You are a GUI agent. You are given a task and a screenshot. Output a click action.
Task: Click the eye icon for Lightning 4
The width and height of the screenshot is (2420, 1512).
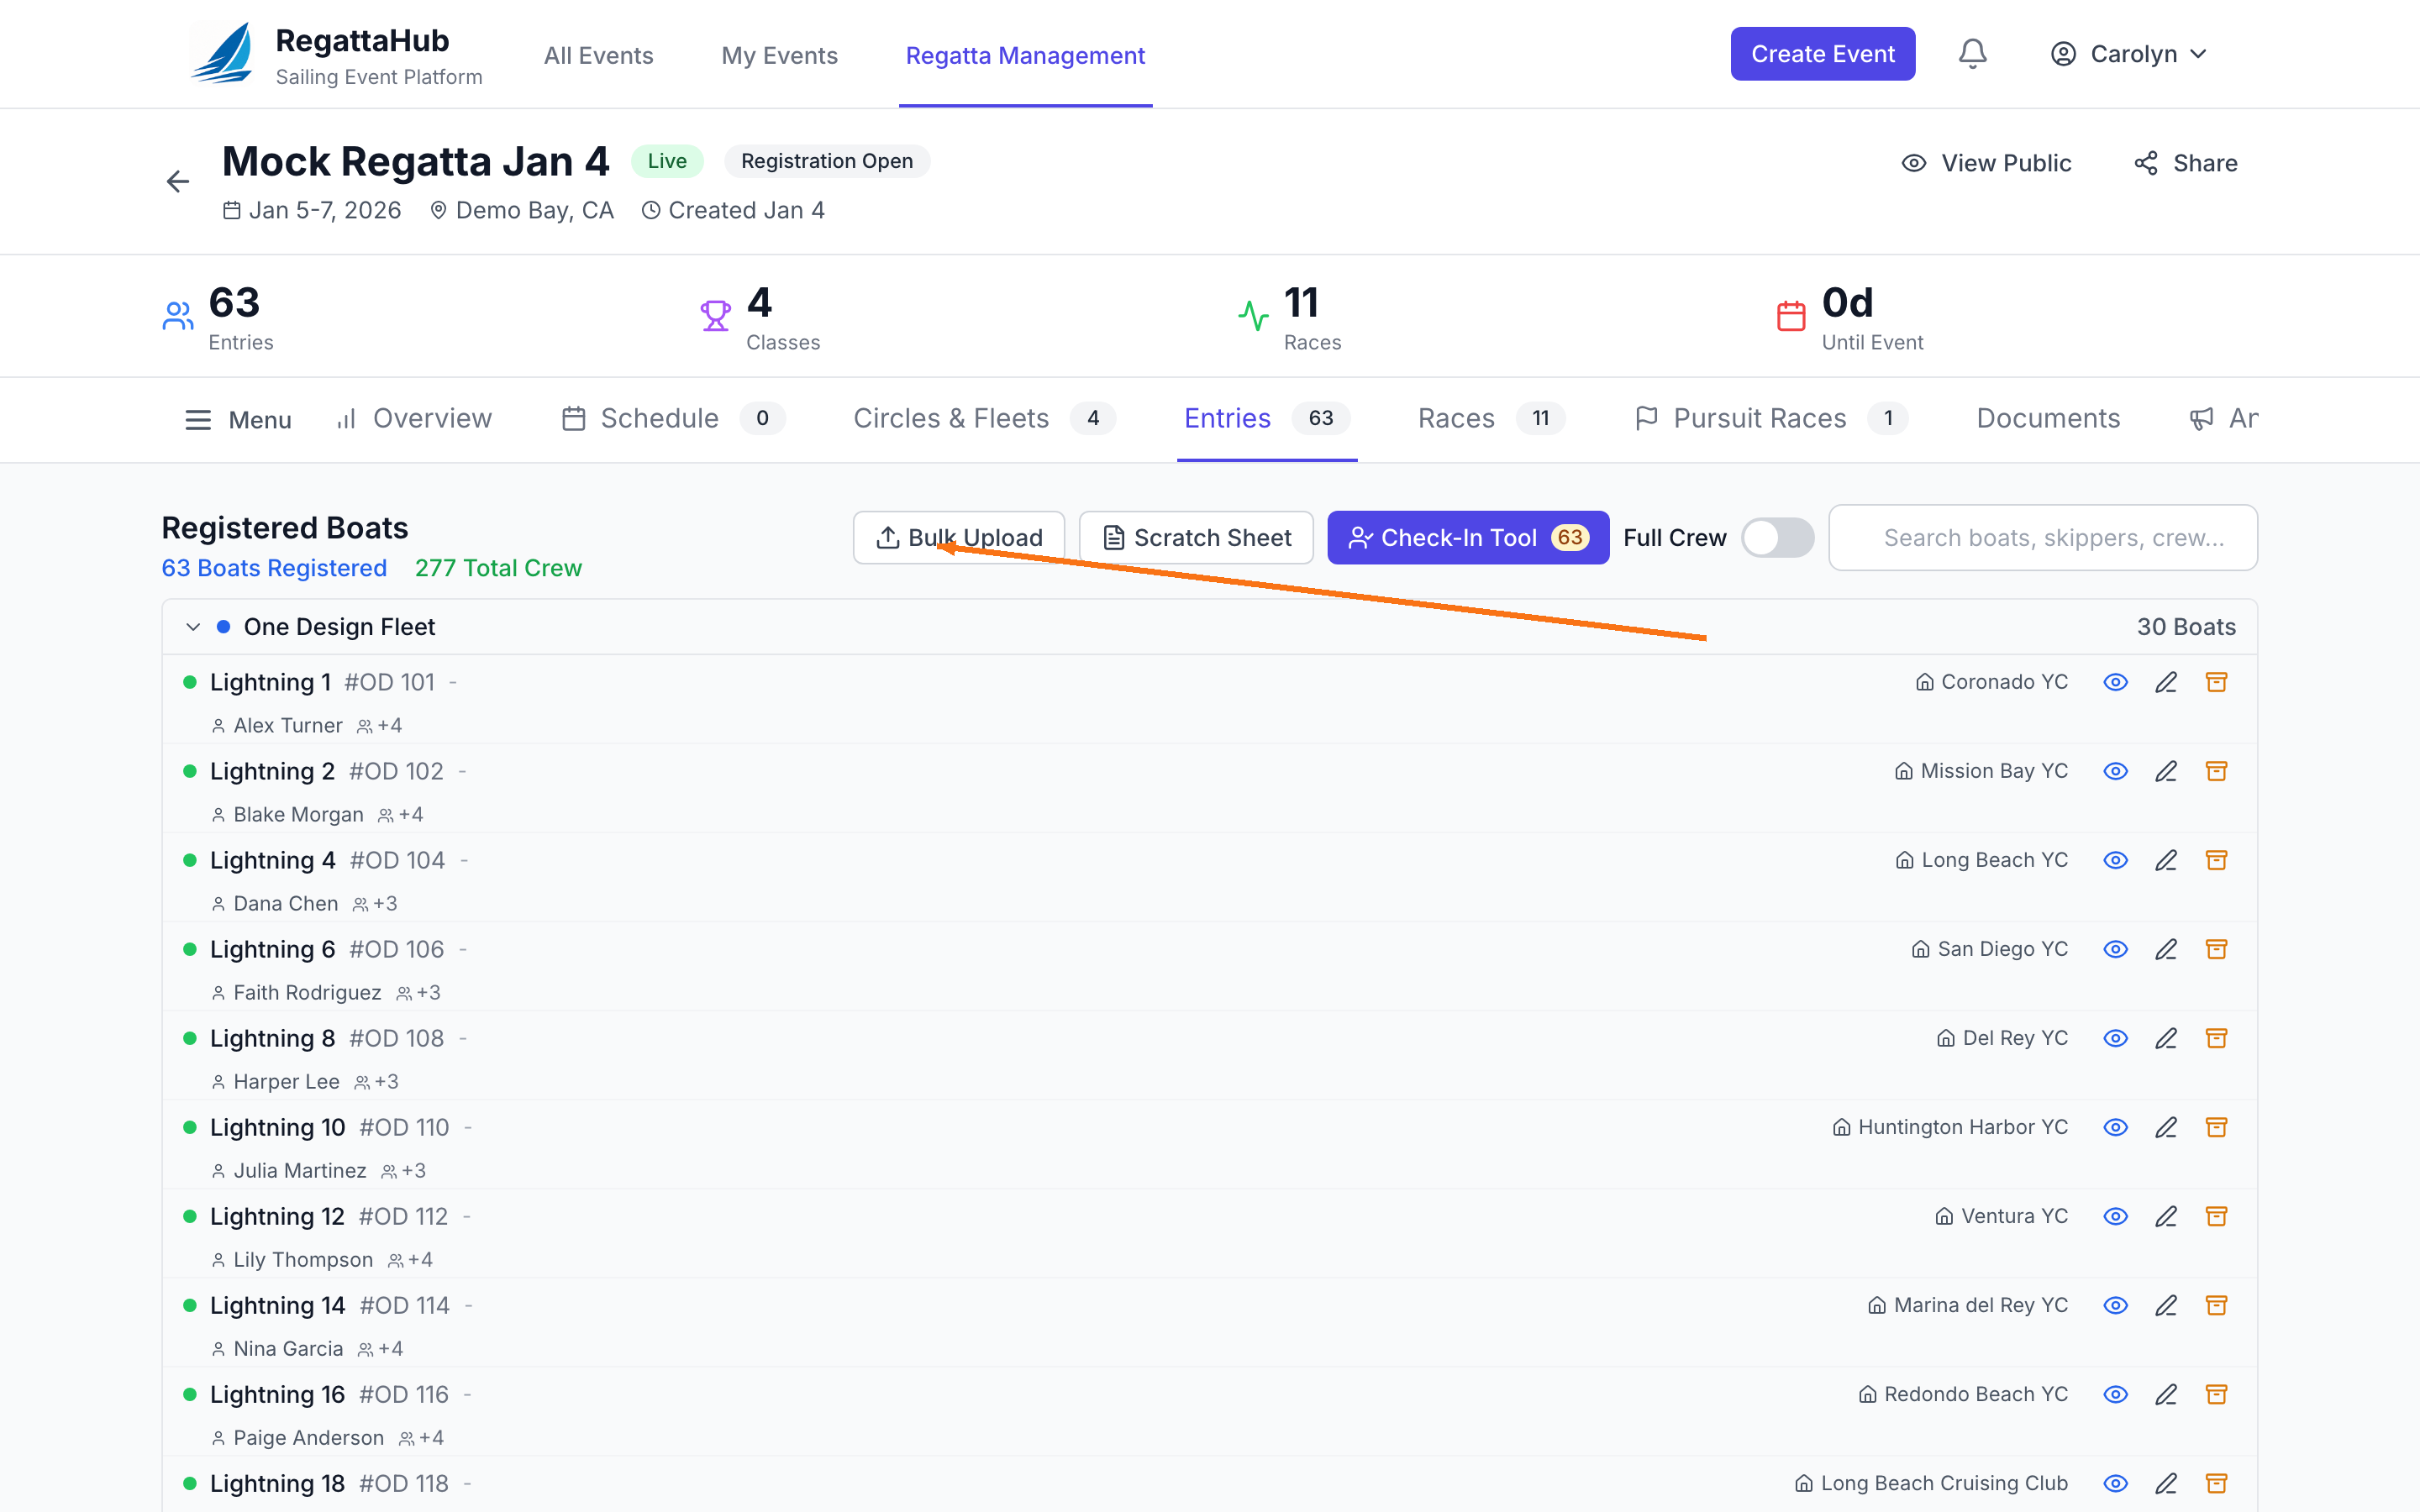click(x=2114, y=860)
